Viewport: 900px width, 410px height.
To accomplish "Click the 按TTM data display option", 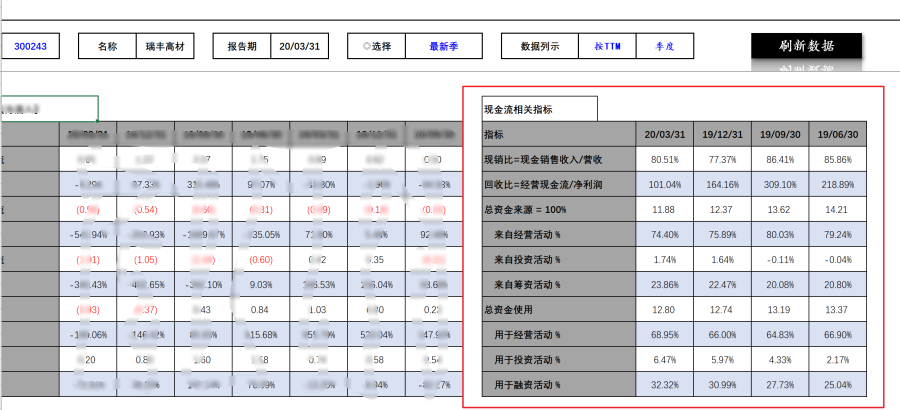I will (x=607, y=46).
